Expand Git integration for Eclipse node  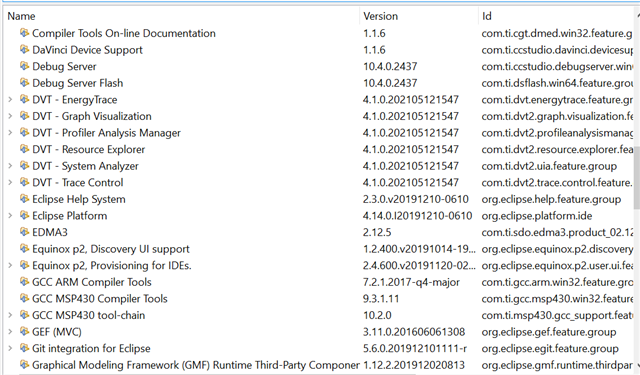(x=10, y=348)
